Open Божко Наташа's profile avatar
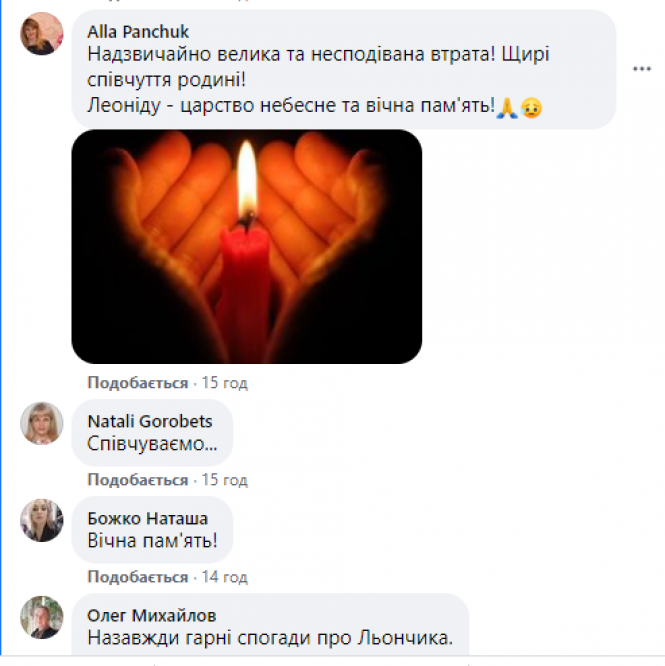 [x=42, y=520]
